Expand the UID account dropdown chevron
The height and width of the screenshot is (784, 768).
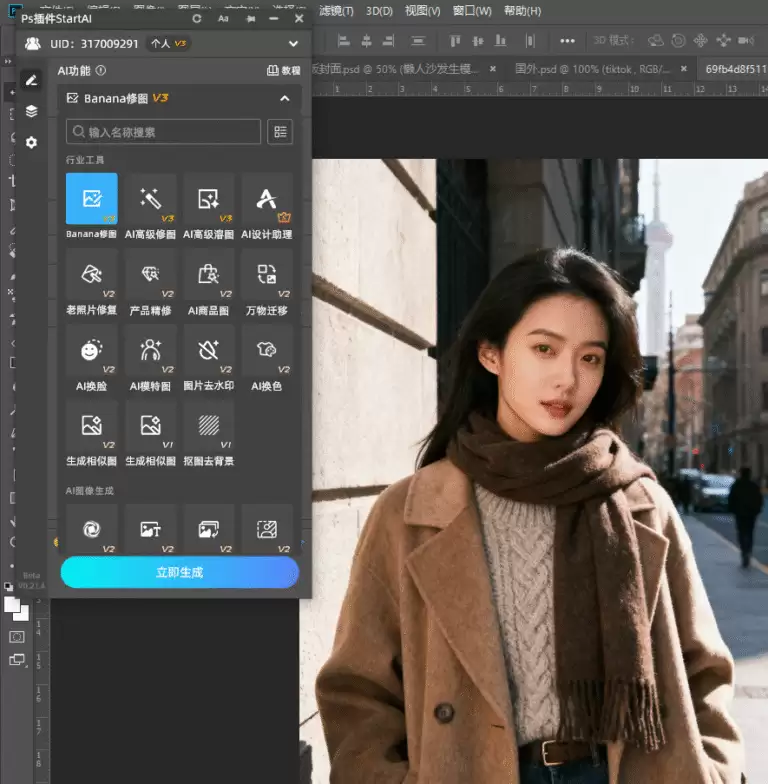point(294,44)
